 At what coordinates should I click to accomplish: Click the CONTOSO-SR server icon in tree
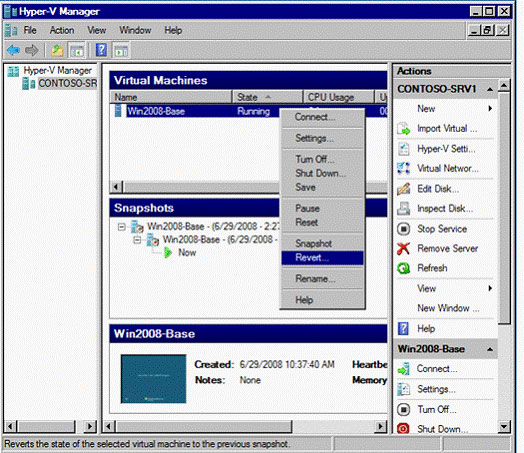(x=28, y=84)
